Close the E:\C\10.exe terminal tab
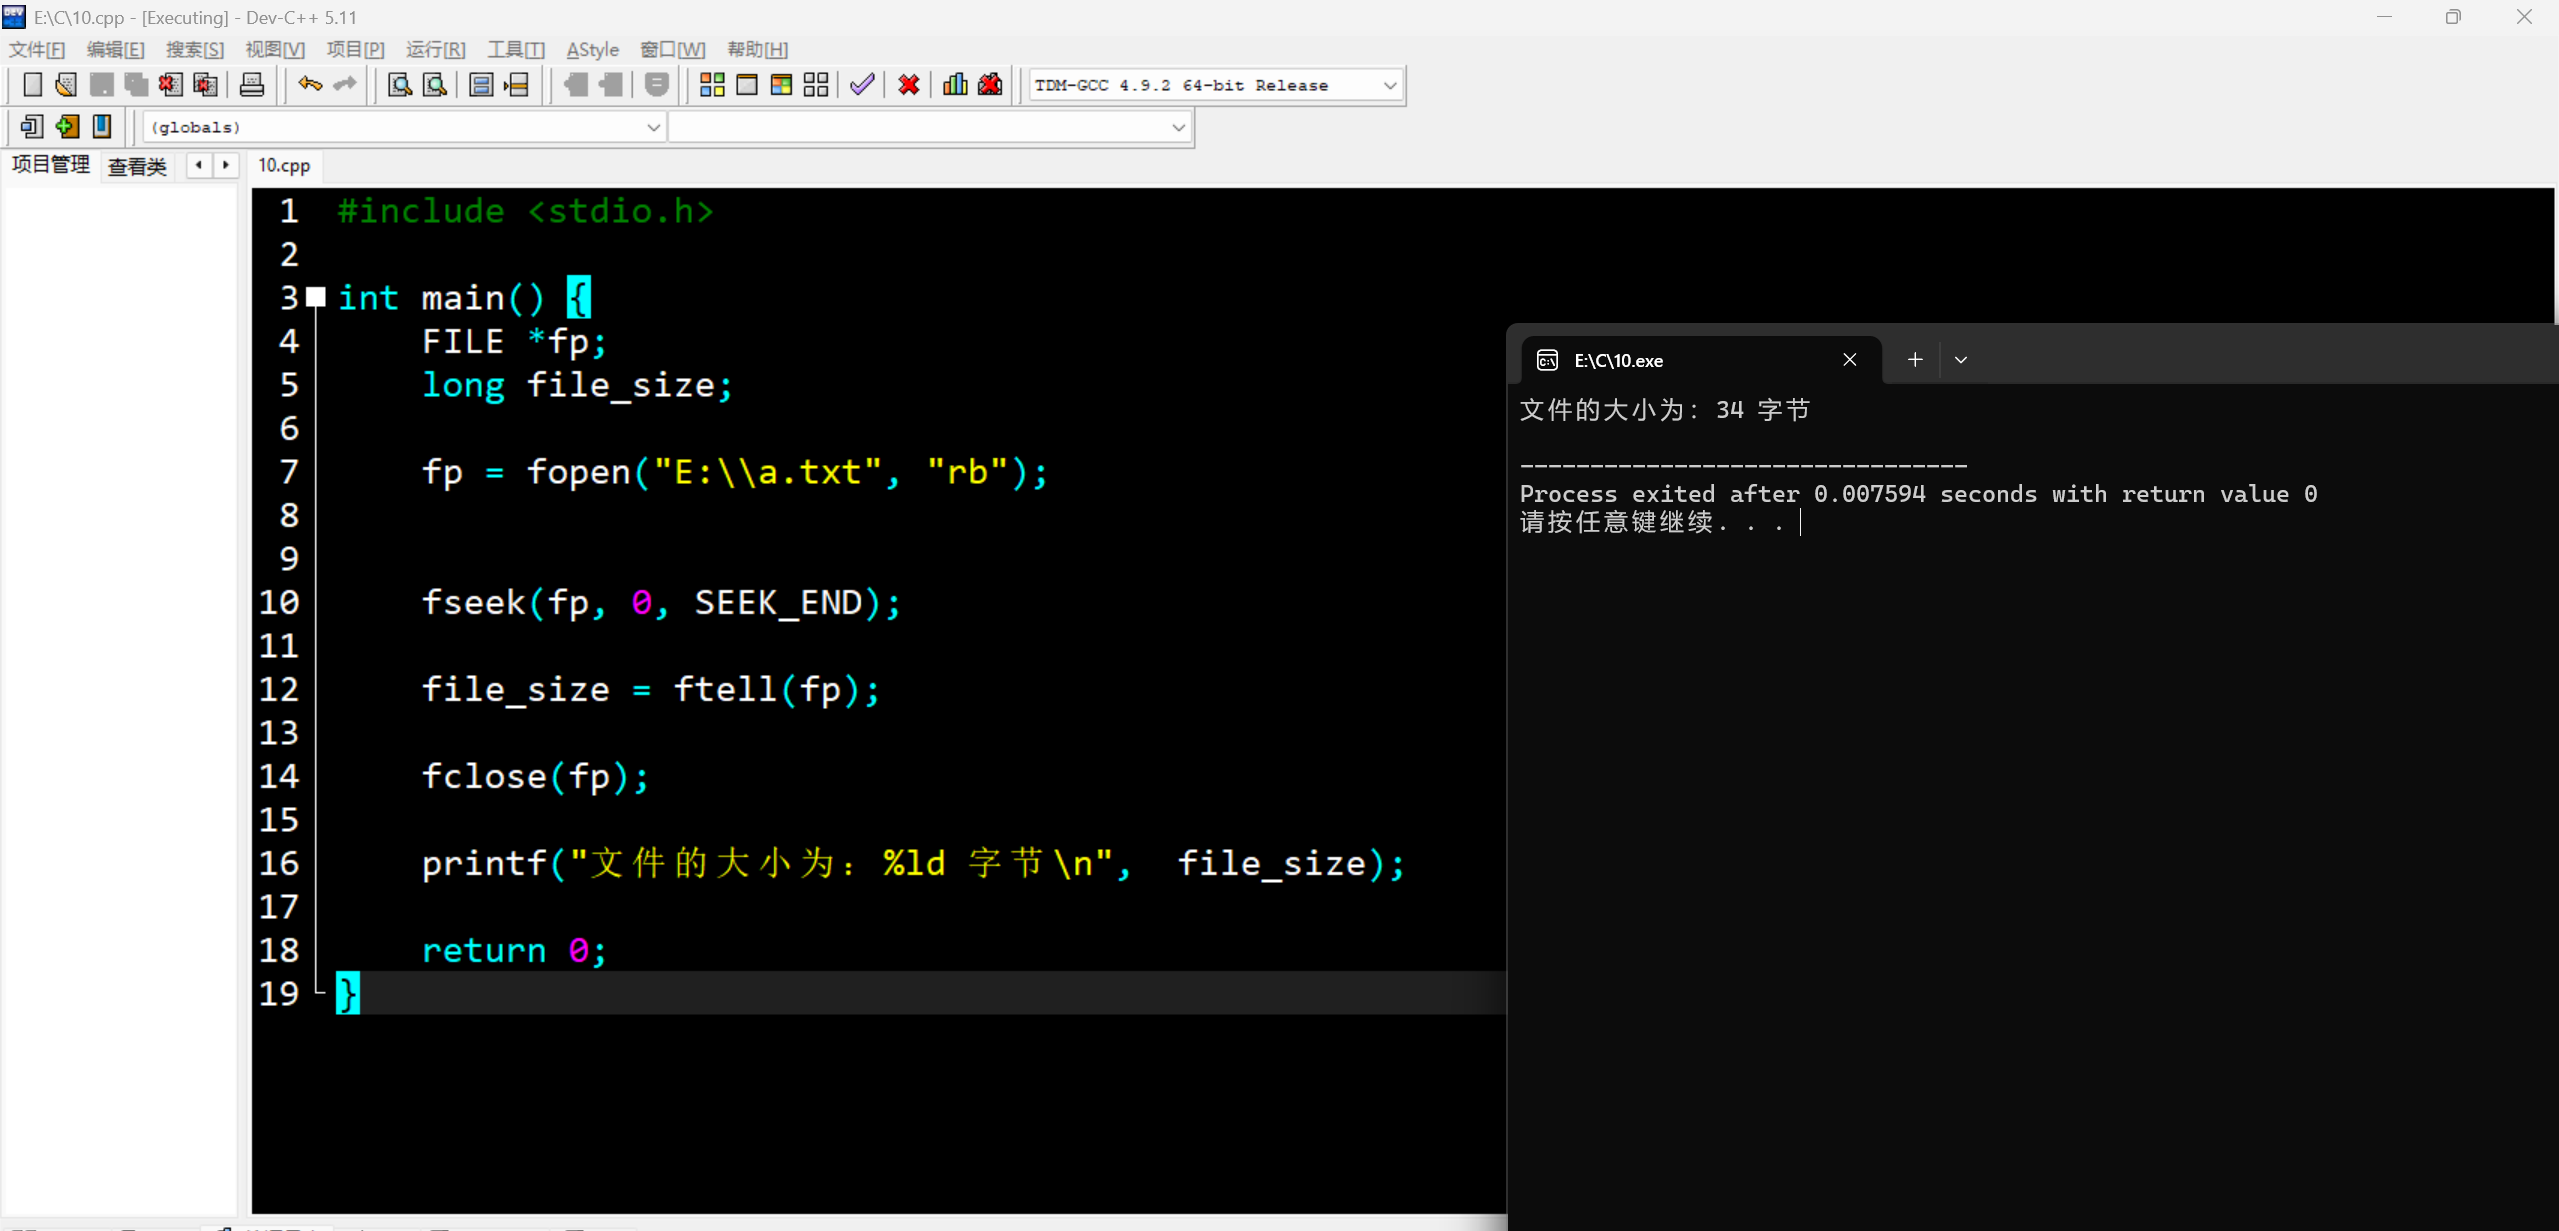Image resolution: width=2559 pixels, height=1231 pixels. pyautogui.click(x=1849, y=360)
